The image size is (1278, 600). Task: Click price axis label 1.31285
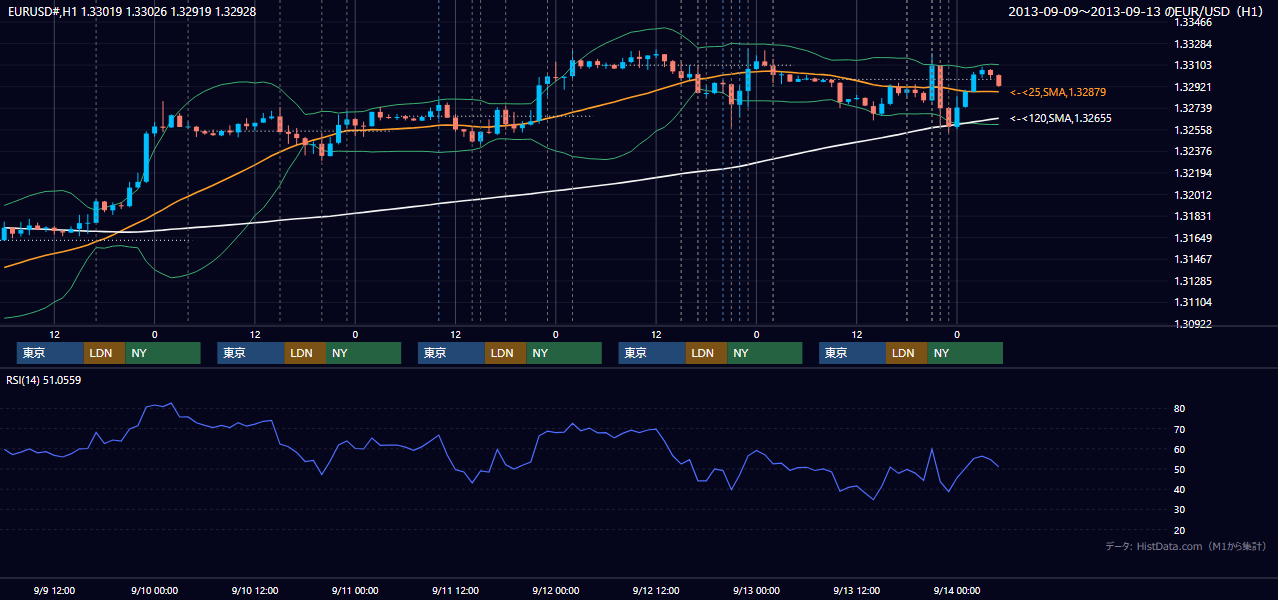tap(1193, 281)
